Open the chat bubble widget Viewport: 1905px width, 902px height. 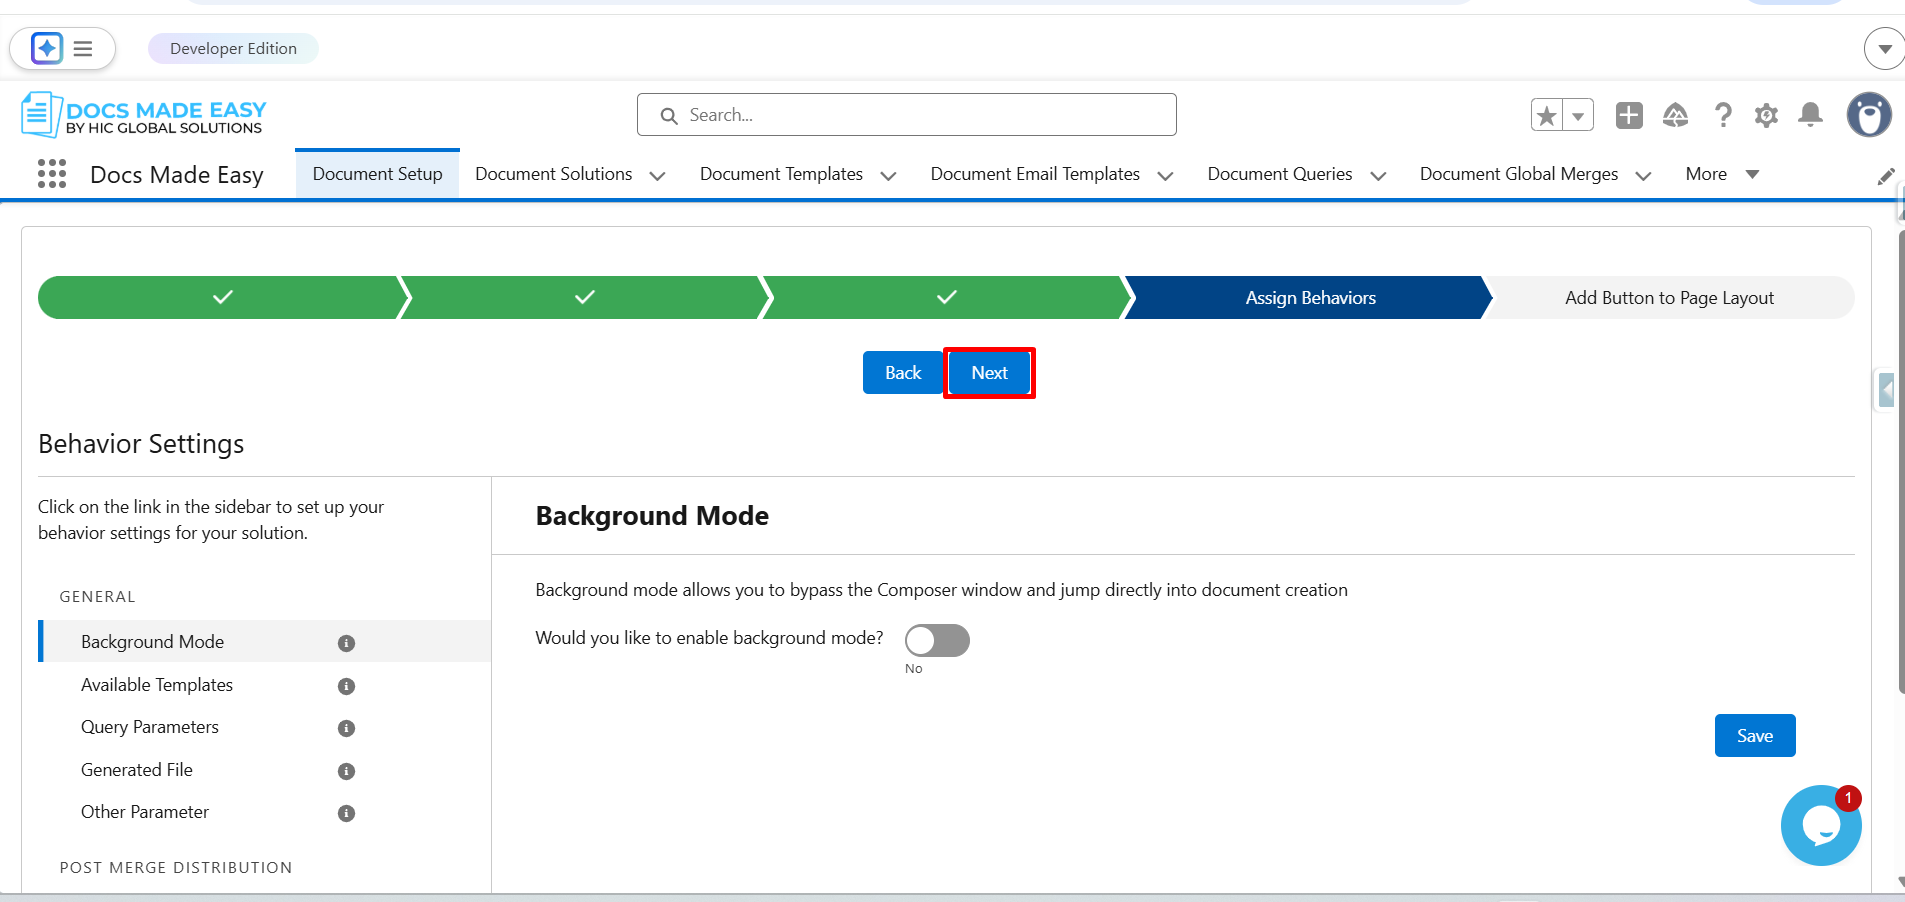(x=1820, y=825)
